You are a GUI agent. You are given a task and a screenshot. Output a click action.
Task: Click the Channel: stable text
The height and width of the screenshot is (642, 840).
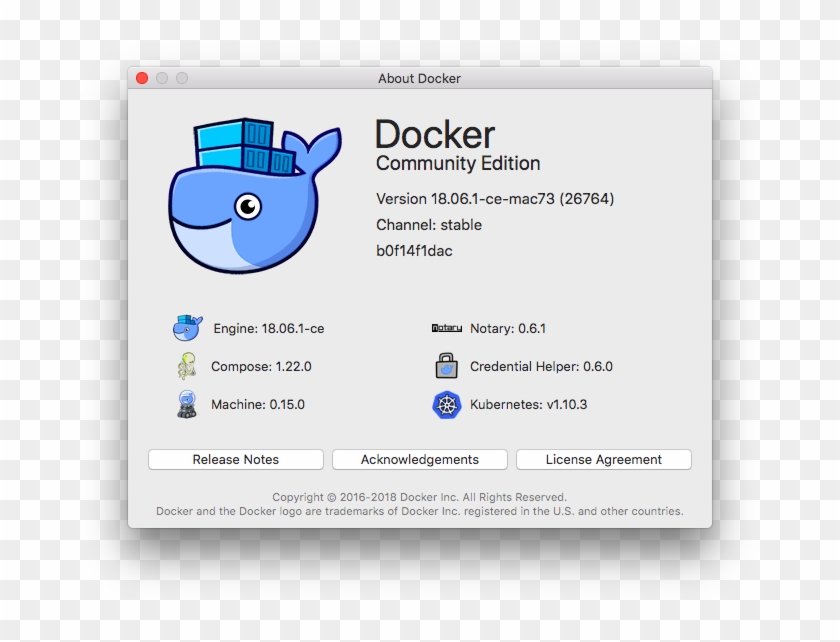pyautogui.click(x=429, y=225)
